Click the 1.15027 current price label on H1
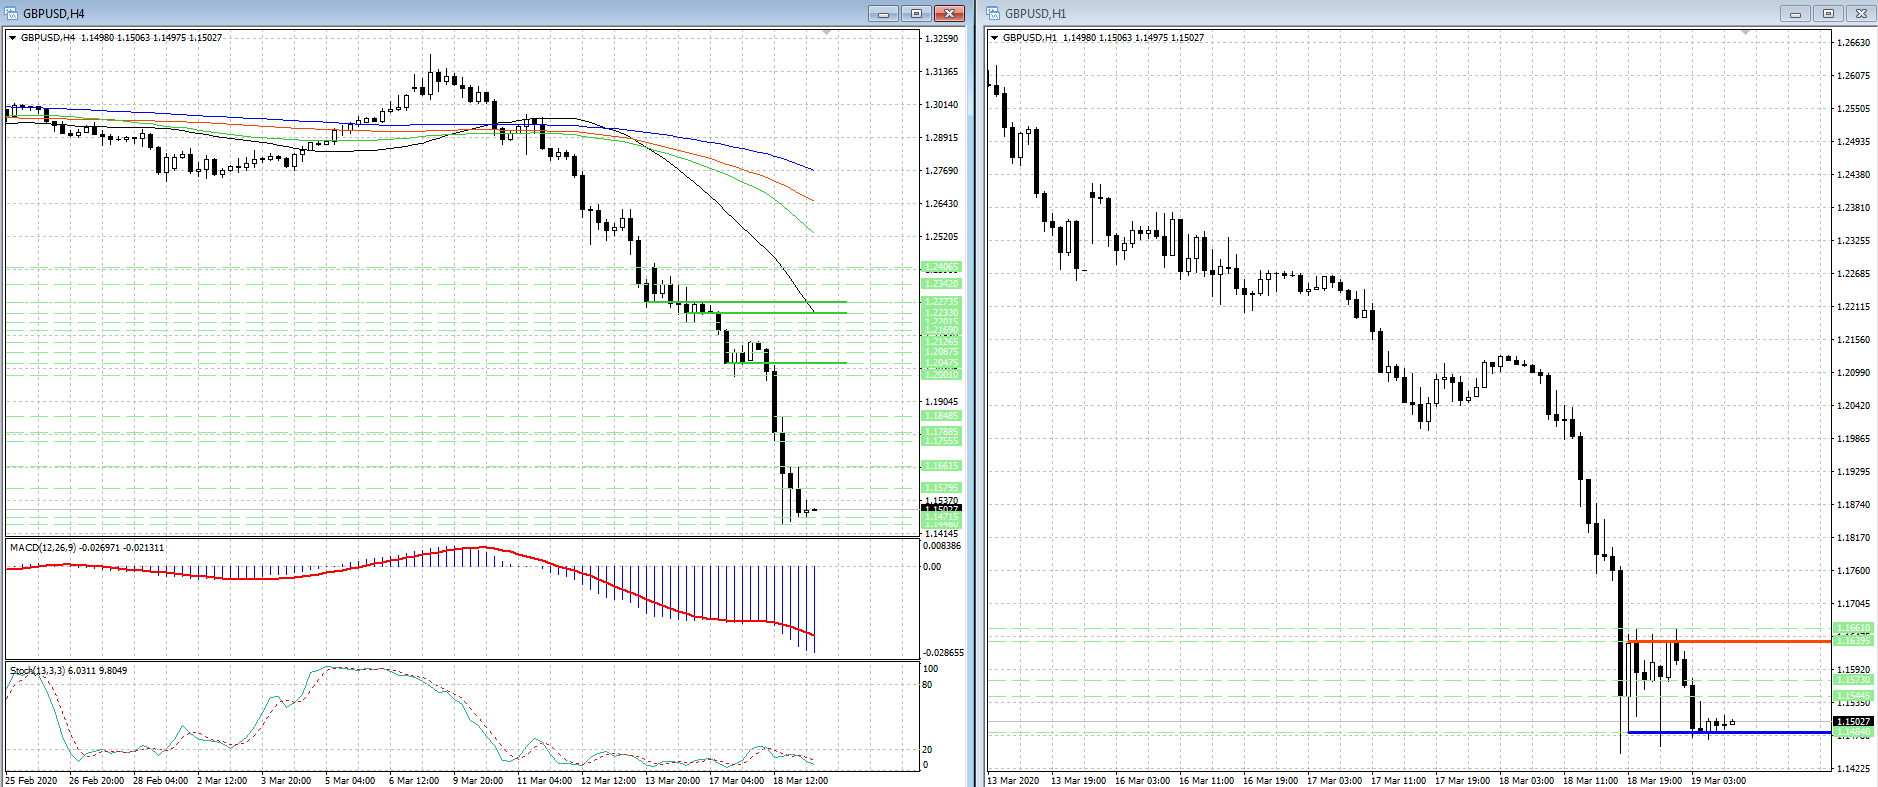The image size is (1878, 787). [x=1853, y=721]
